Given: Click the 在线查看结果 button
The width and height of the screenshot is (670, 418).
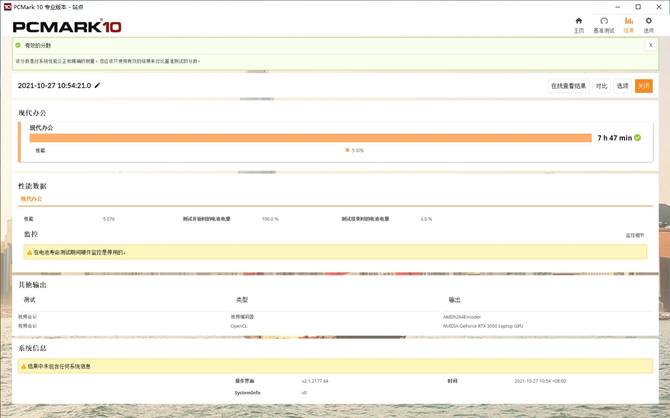Looking at the screenshot, I should (569, 86).
